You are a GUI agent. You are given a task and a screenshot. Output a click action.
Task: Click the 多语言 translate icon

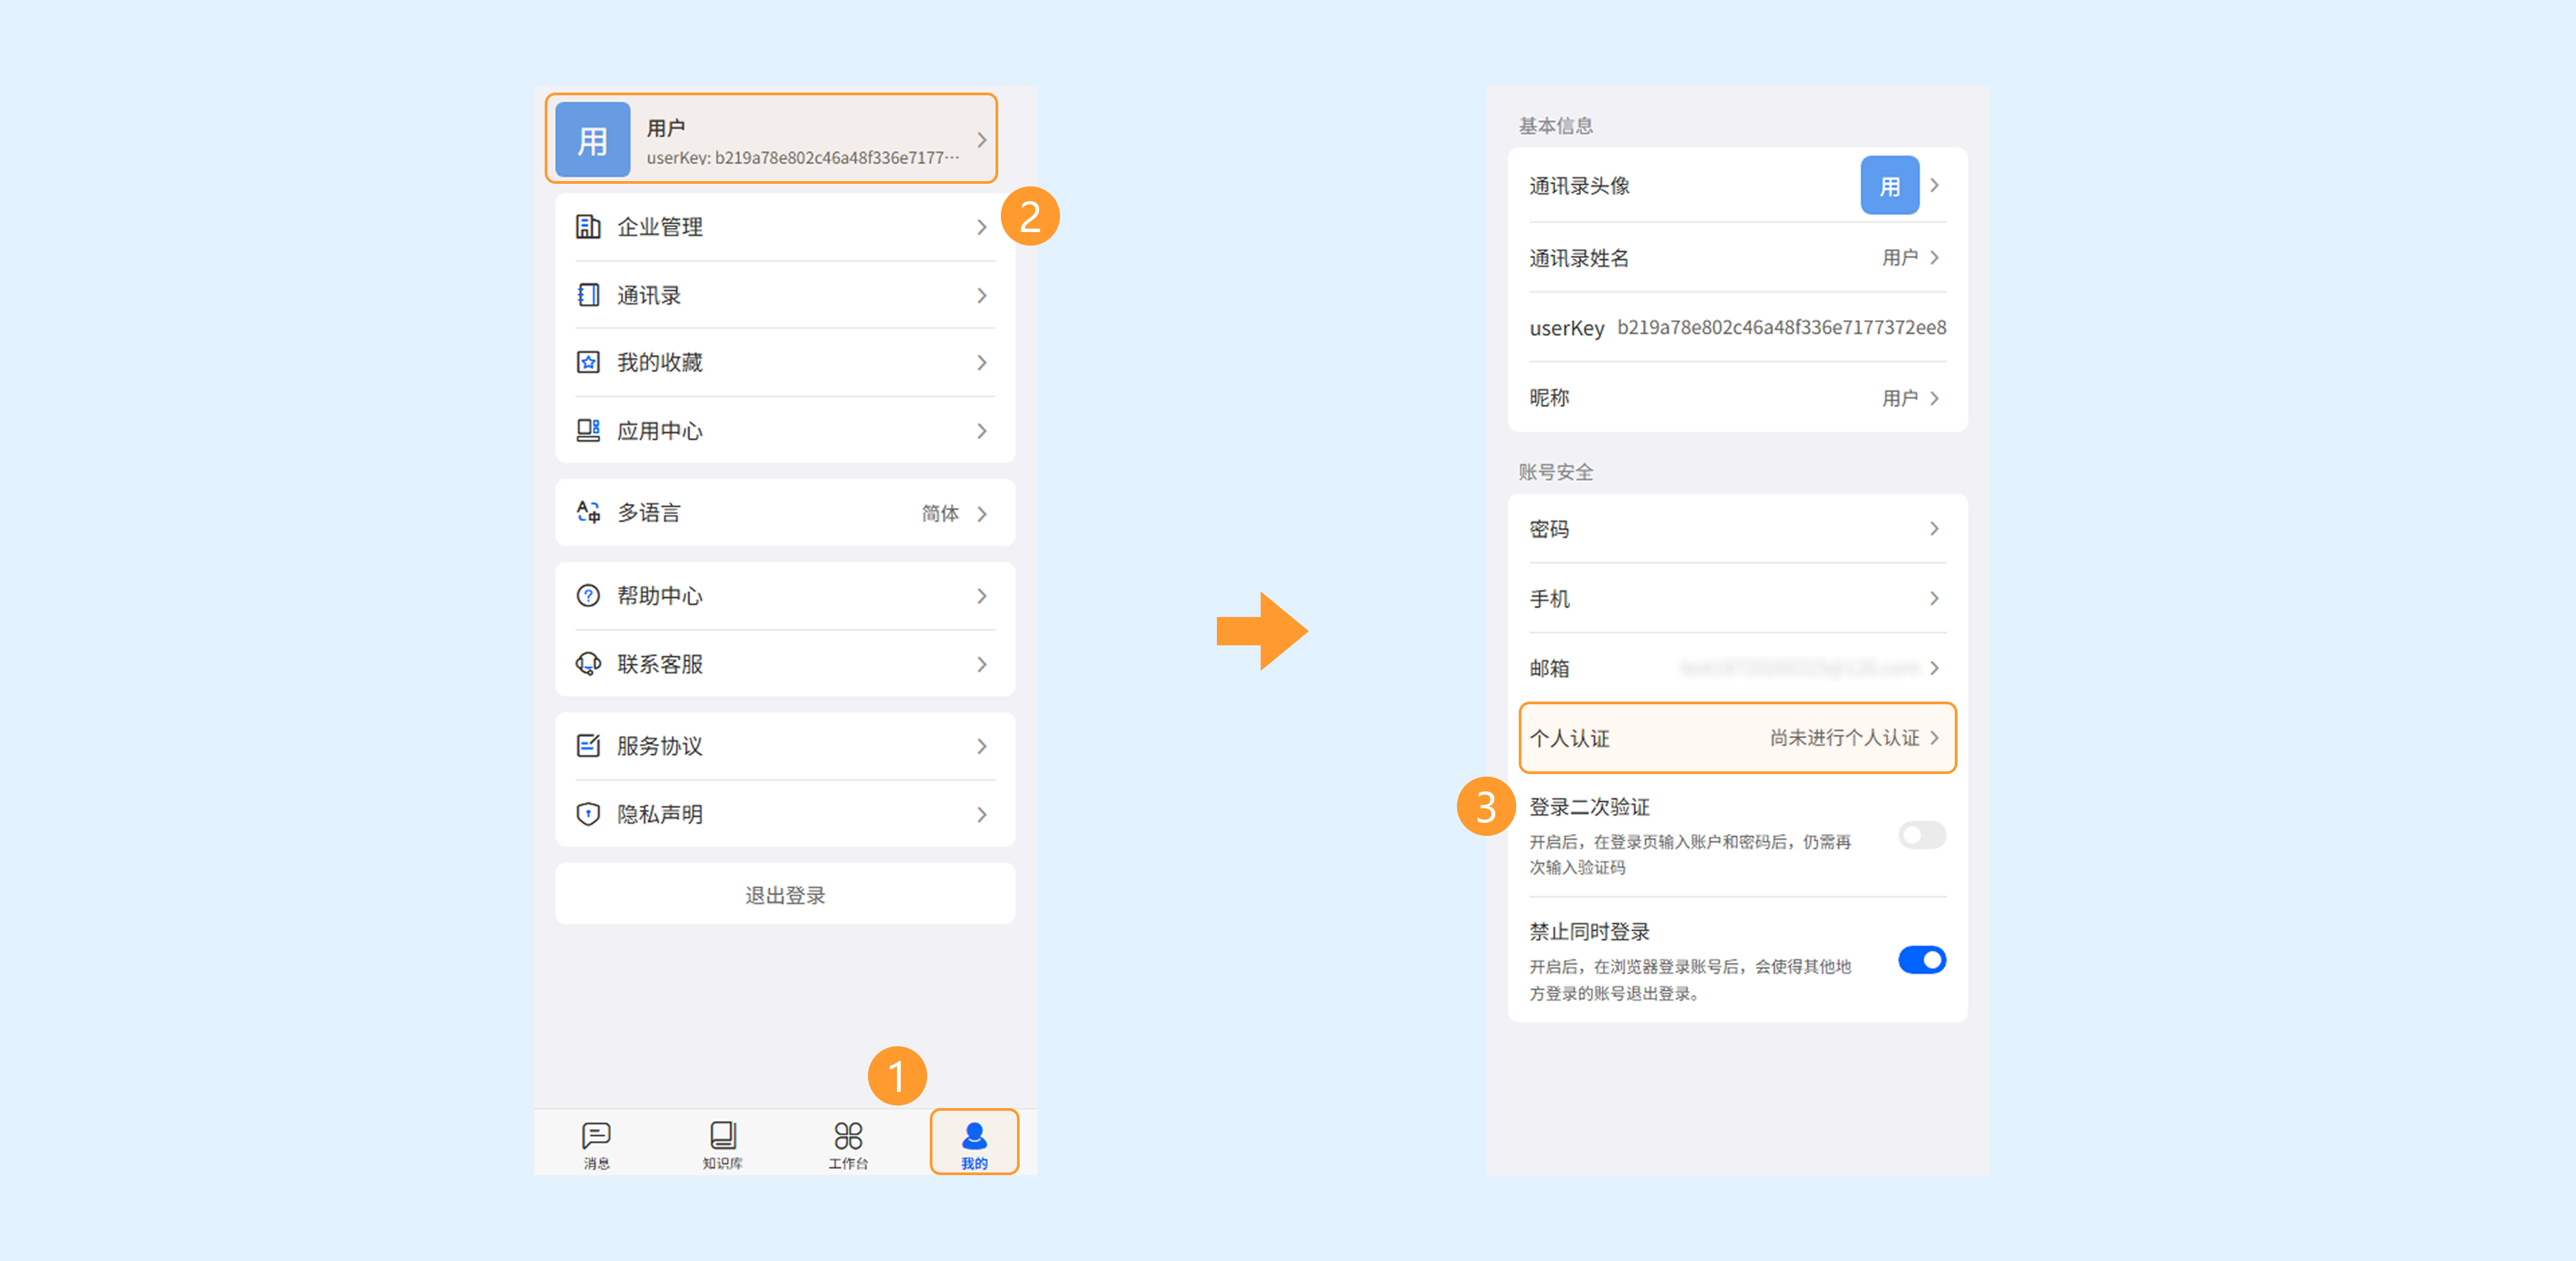tap(588, 513)
